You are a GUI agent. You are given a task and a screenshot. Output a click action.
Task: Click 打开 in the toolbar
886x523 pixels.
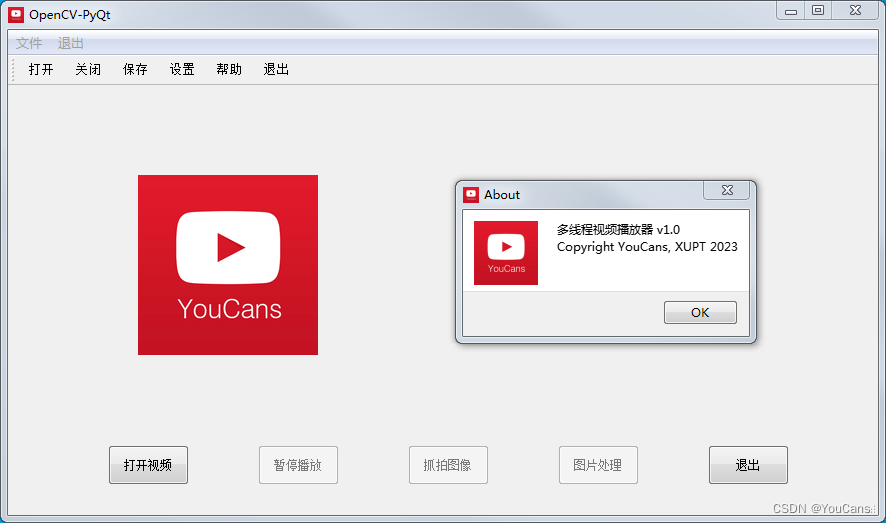coord(41,69)
